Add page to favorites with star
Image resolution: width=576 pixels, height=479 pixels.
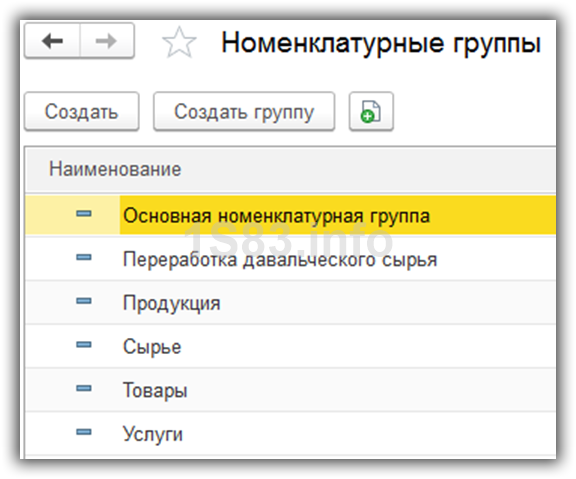(x=179, y=42)
